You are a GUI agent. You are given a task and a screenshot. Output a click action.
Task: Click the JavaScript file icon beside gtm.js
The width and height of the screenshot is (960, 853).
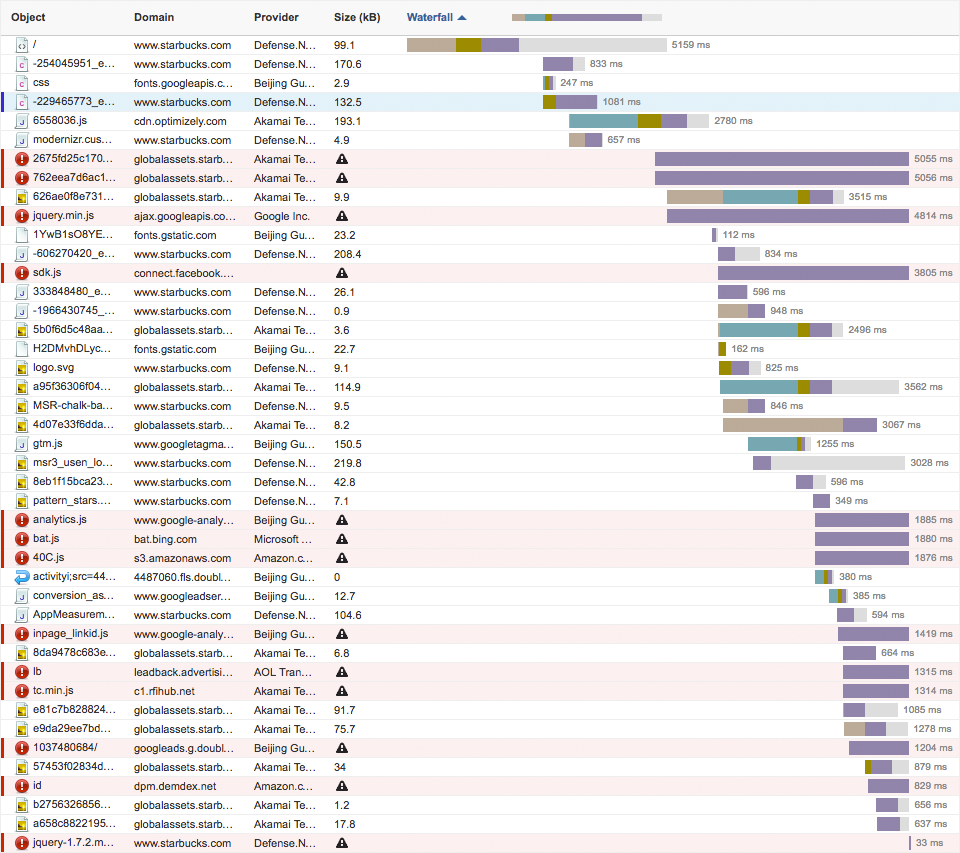[x=22, y=444]
